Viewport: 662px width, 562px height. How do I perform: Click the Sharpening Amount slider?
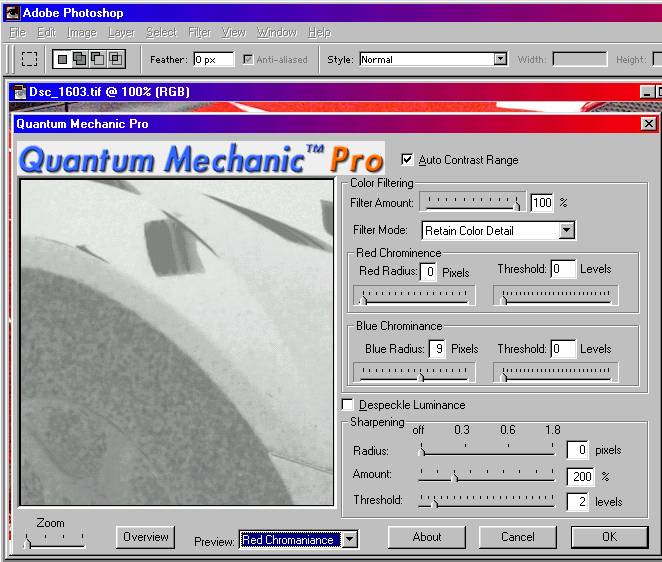click(487, 475)
